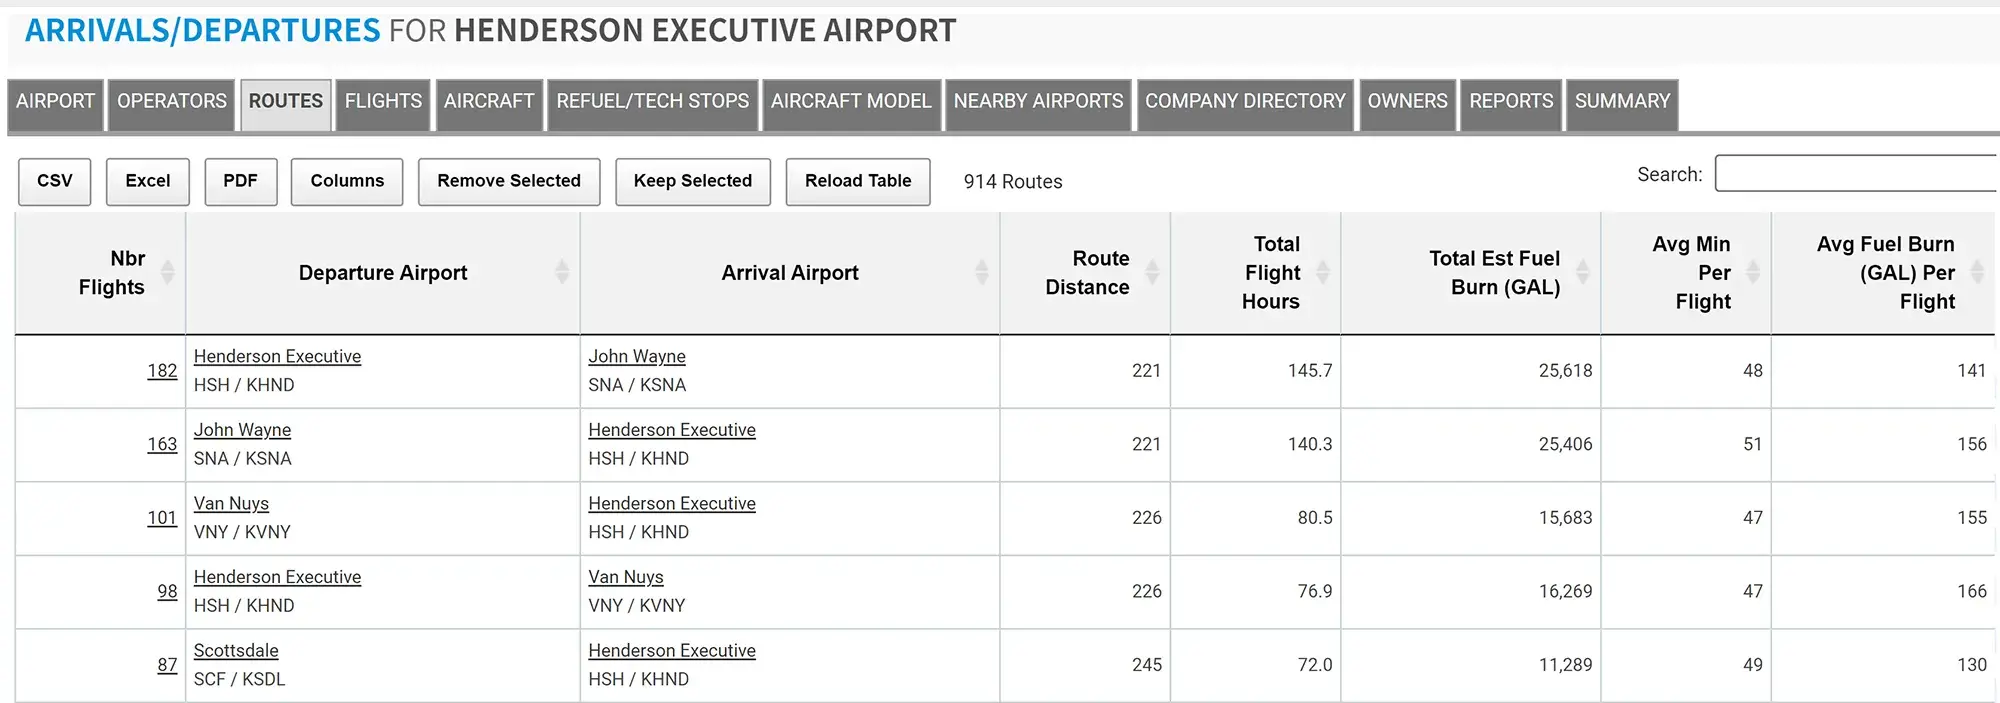Select the Refuel/Tech Stops tab
The image size is (2000, 703).
tap(652, 102)
